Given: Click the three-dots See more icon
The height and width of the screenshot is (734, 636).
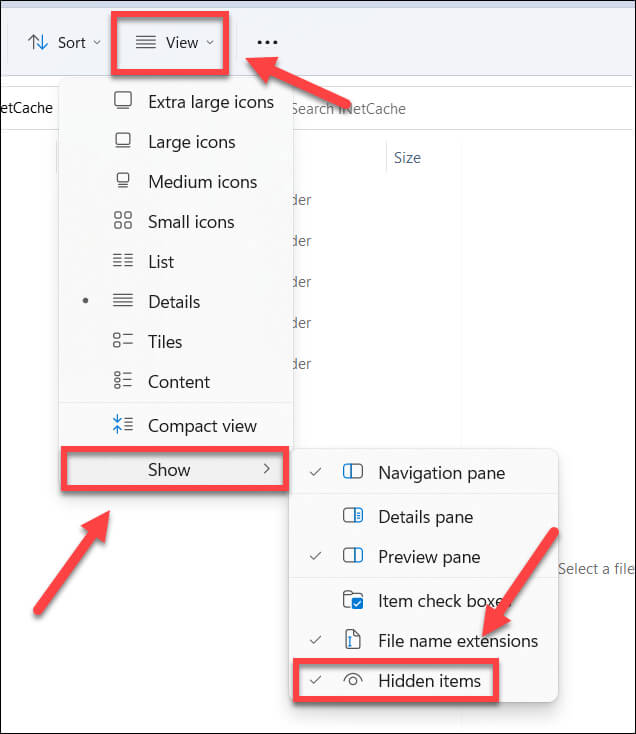Looking at the screenshot, I should pos(267,43).
